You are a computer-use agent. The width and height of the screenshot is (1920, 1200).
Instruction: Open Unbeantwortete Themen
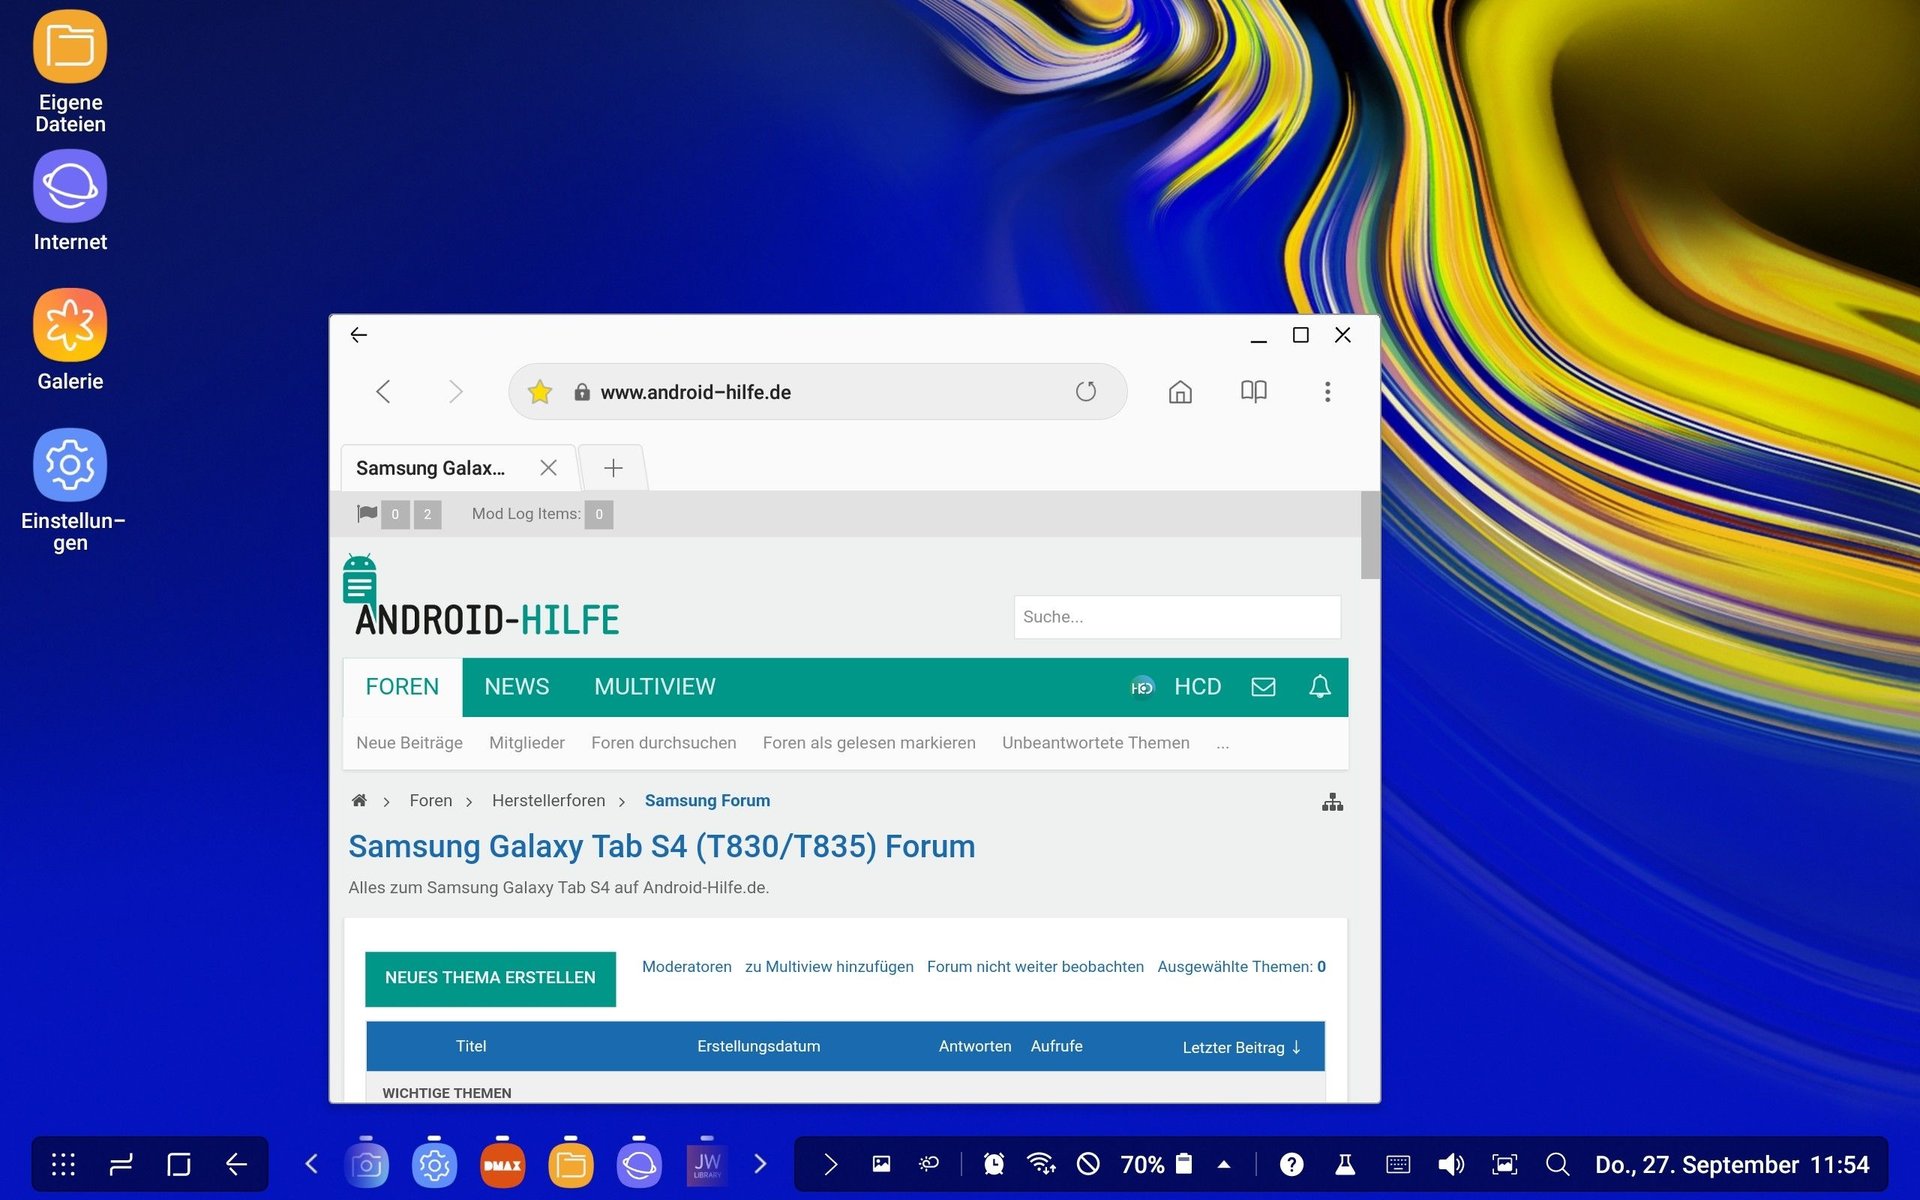click(1096, 743)
